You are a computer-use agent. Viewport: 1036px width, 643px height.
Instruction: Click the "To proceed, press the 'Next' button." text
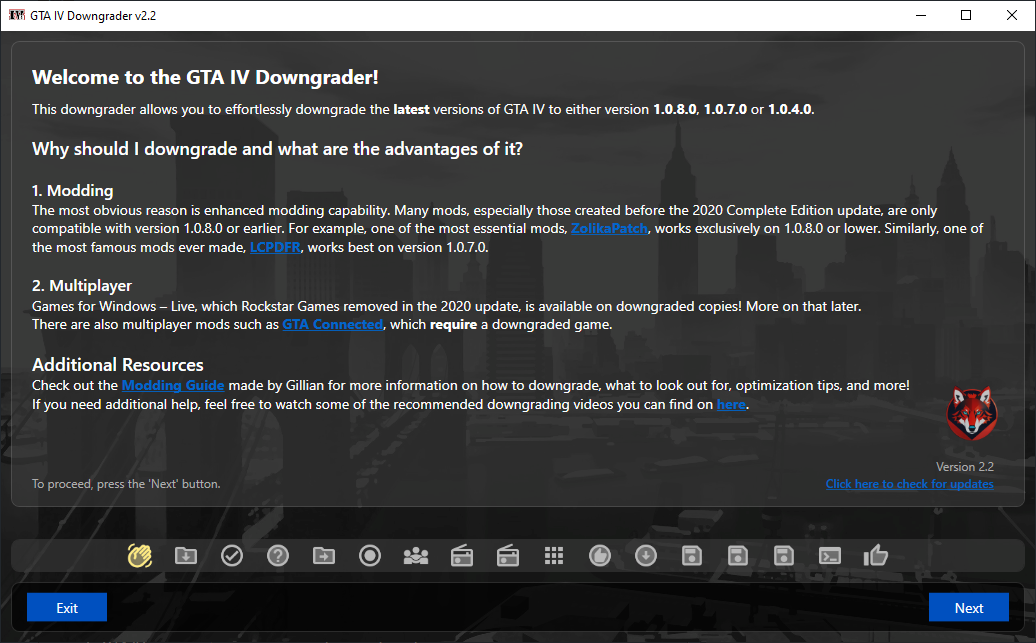(x=126, y=484)
